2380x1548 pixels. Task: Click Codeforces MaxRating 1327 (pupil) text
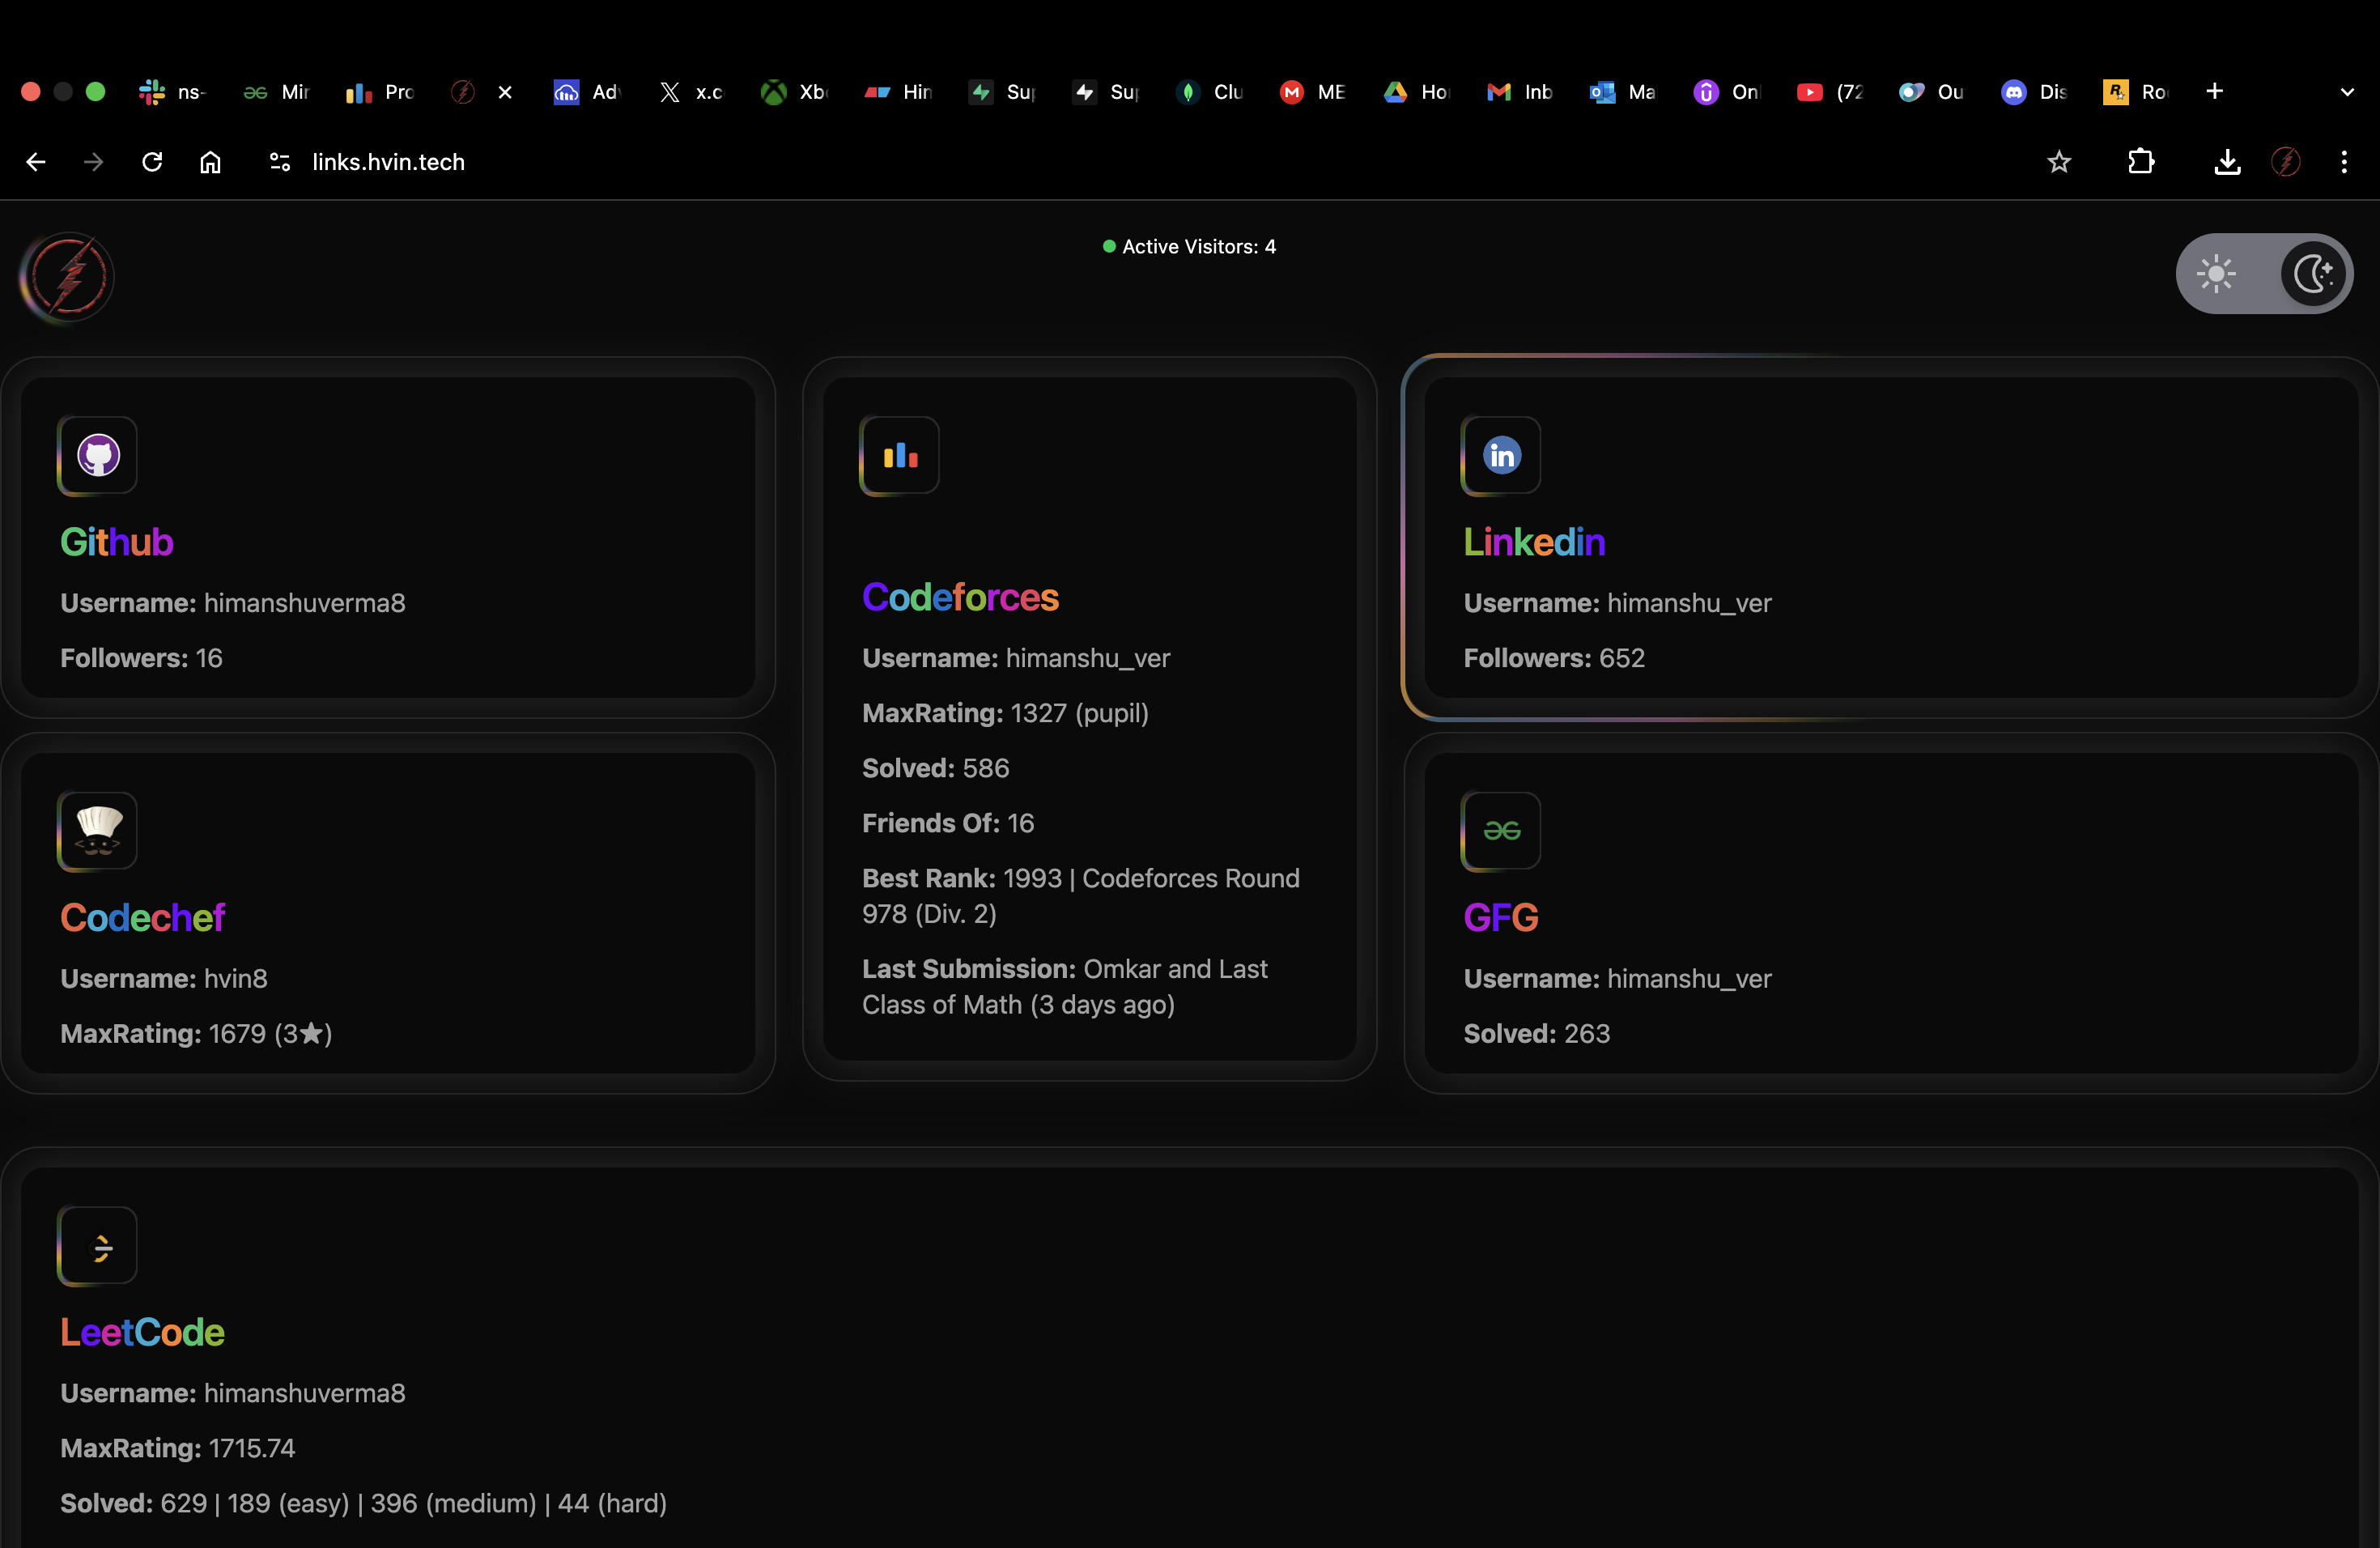1005,713
